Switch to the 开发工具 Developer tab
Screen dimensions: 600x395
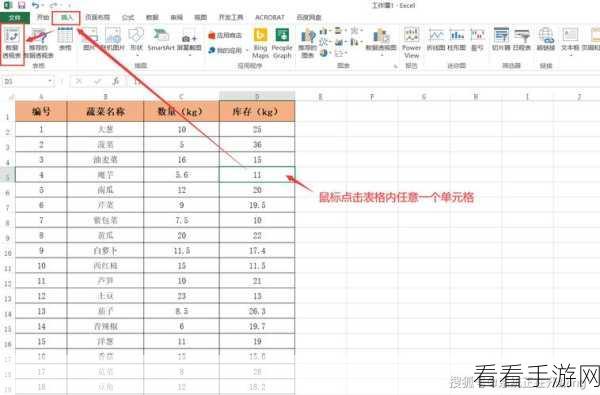click(x=231, y=17)
